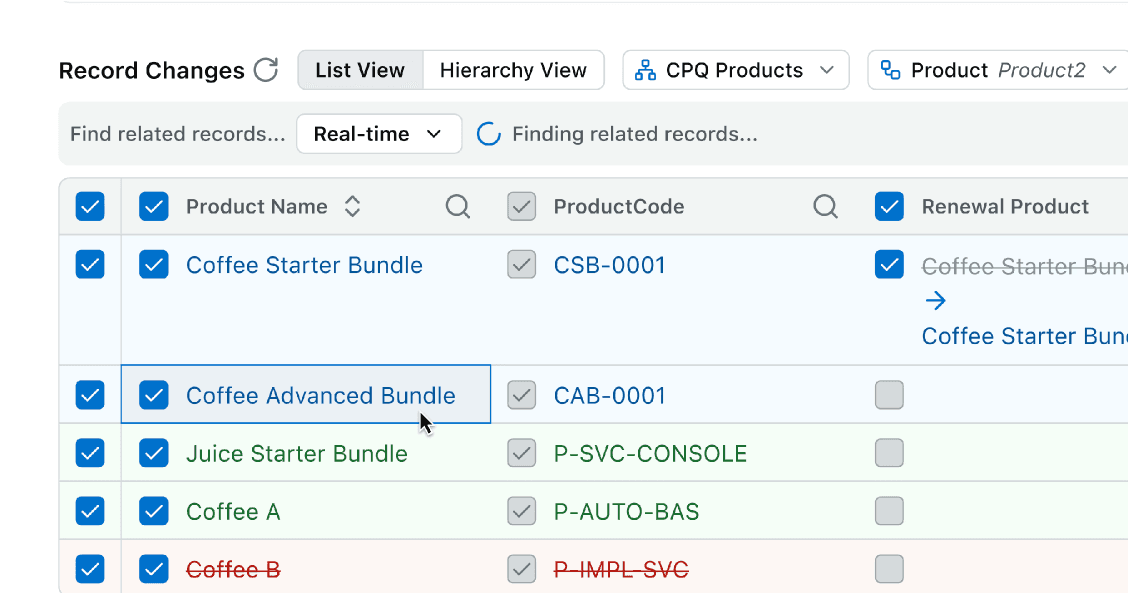The height and width of the screenshot is (593, 1128).
Task: Click the spinner next to Finding related records
Action: click(489, 134)
